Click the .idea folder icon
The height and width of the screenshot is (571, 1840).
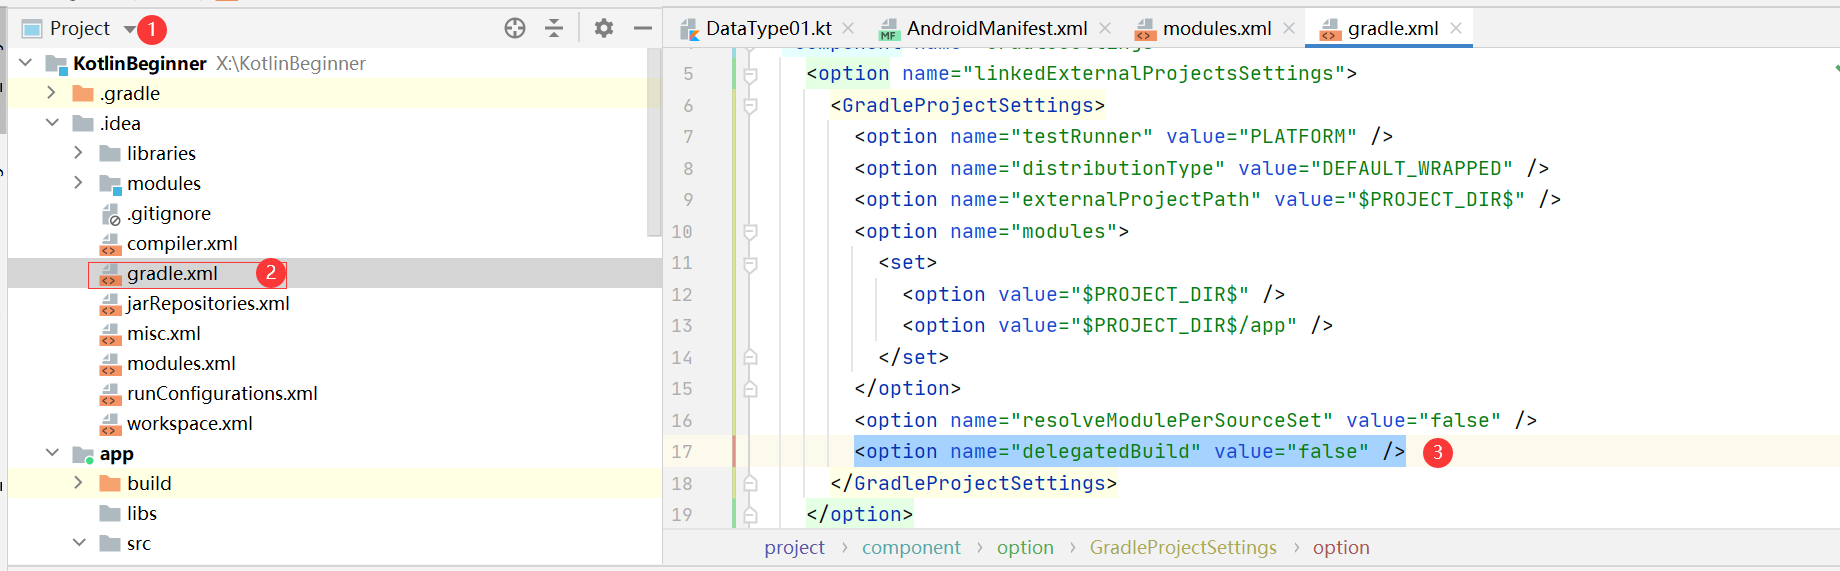[83, 124]
